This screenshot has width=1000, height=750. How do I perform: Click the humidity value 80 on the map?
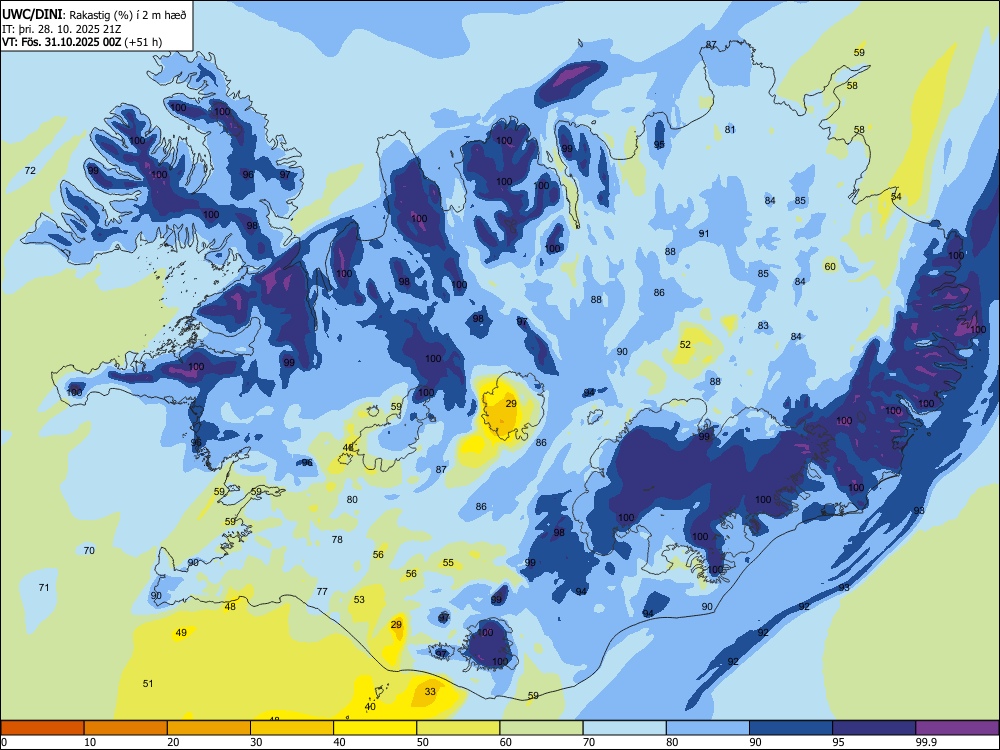click(x=352, y=499)
